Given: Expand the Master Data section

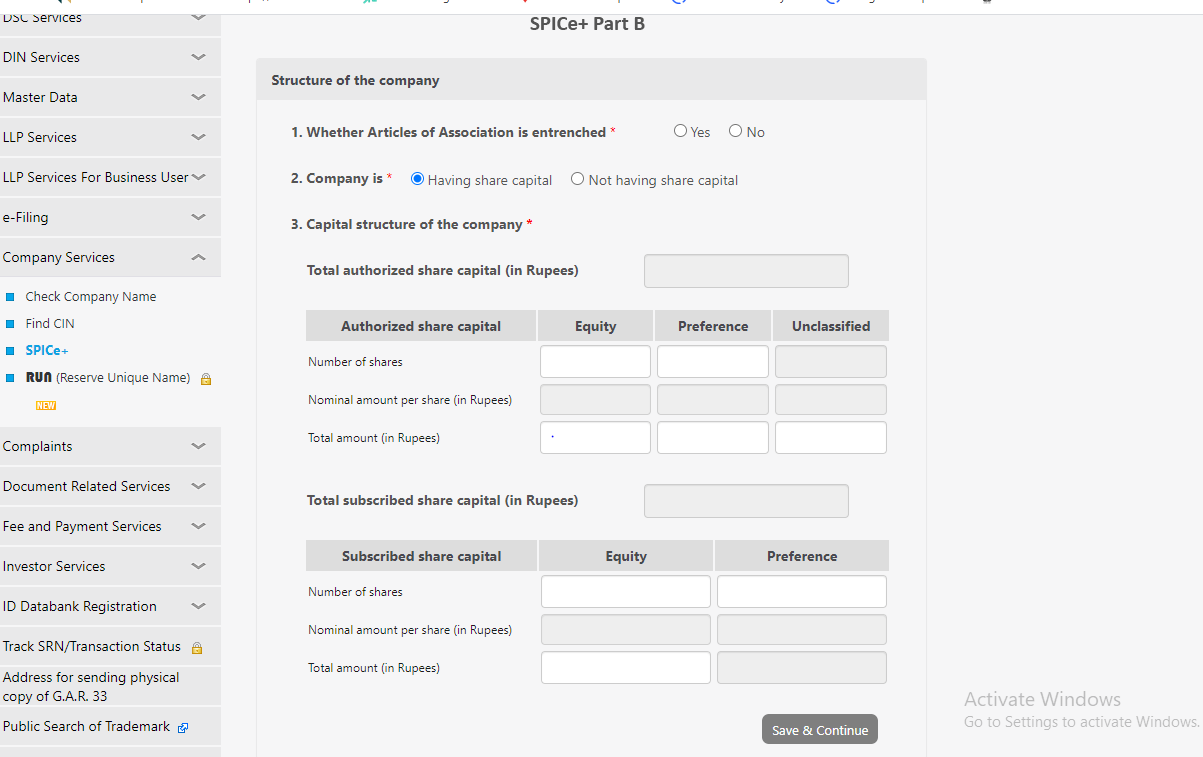Looking at the screenshot, I should point(198,97).
